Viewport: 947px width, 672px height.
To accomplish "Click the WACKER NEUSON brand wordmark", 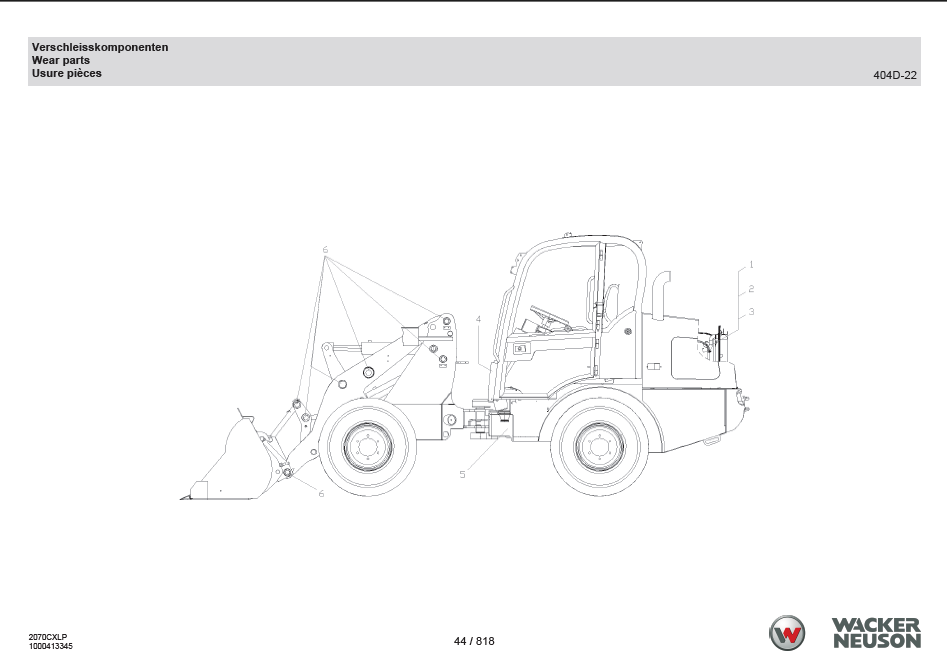I will (x=876, y=633).
